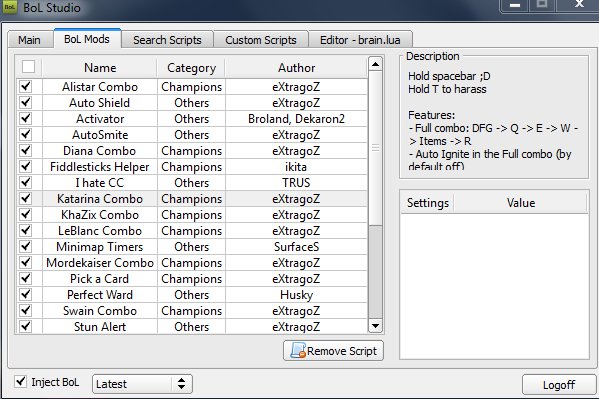Click the BoL Studio app icon in title bar
The width and height of the screenshot is (599, 399).
(x=10, y=6)
